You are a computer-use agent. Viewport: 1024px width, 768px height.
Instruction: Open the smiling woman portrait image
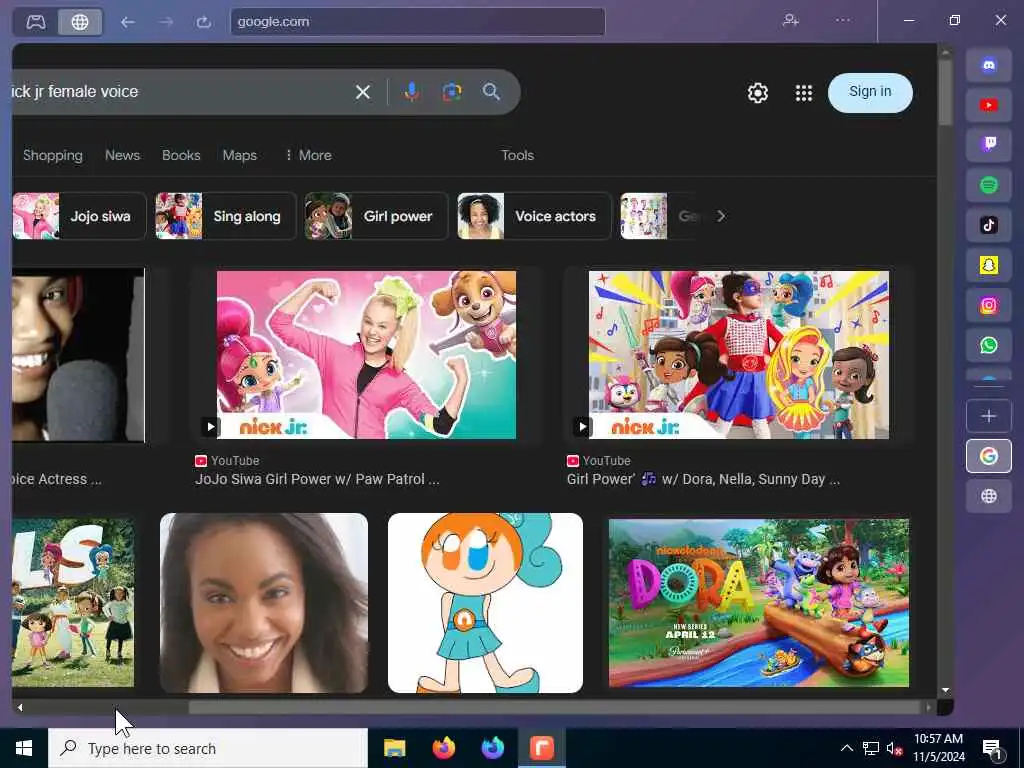point(264,603)
